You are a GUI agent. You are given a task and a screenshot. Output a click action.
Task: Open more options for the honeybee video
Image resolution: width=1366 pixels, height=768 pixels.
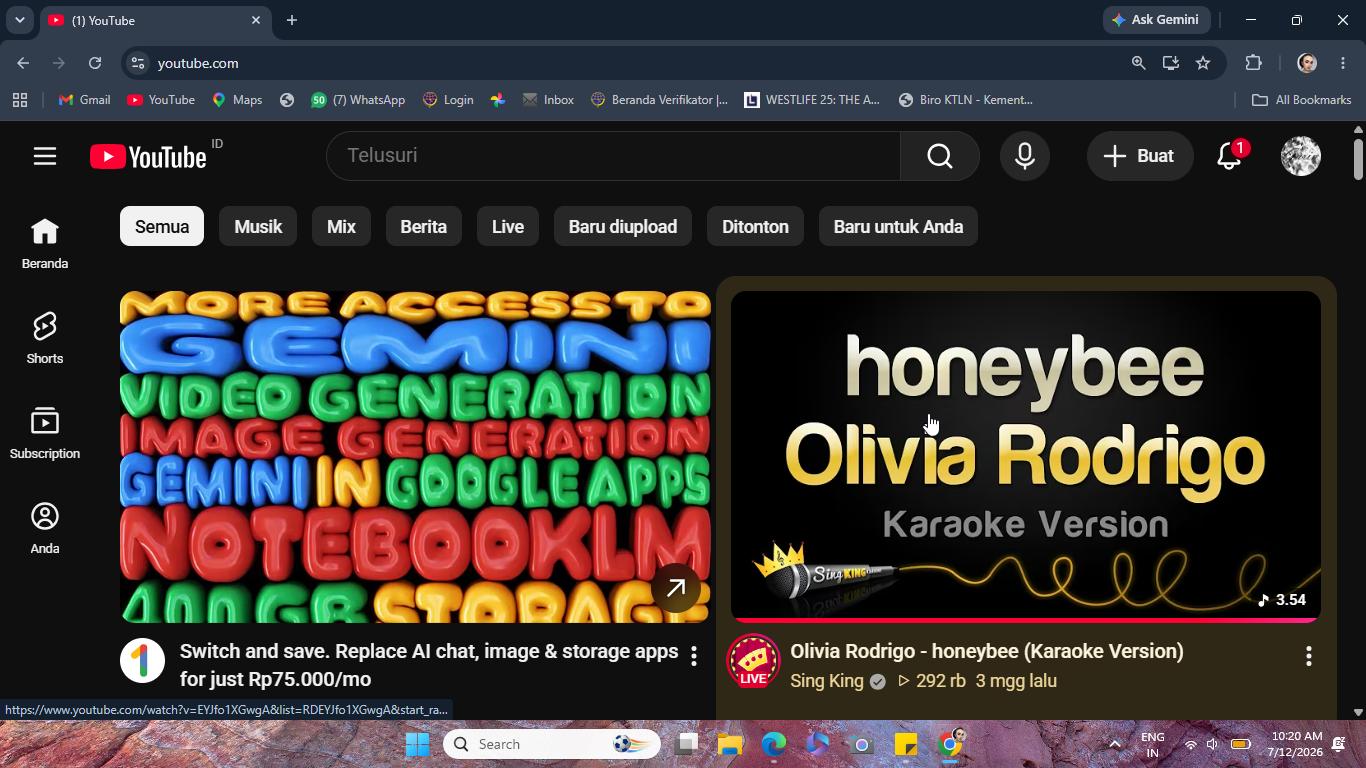point(1308,656)
